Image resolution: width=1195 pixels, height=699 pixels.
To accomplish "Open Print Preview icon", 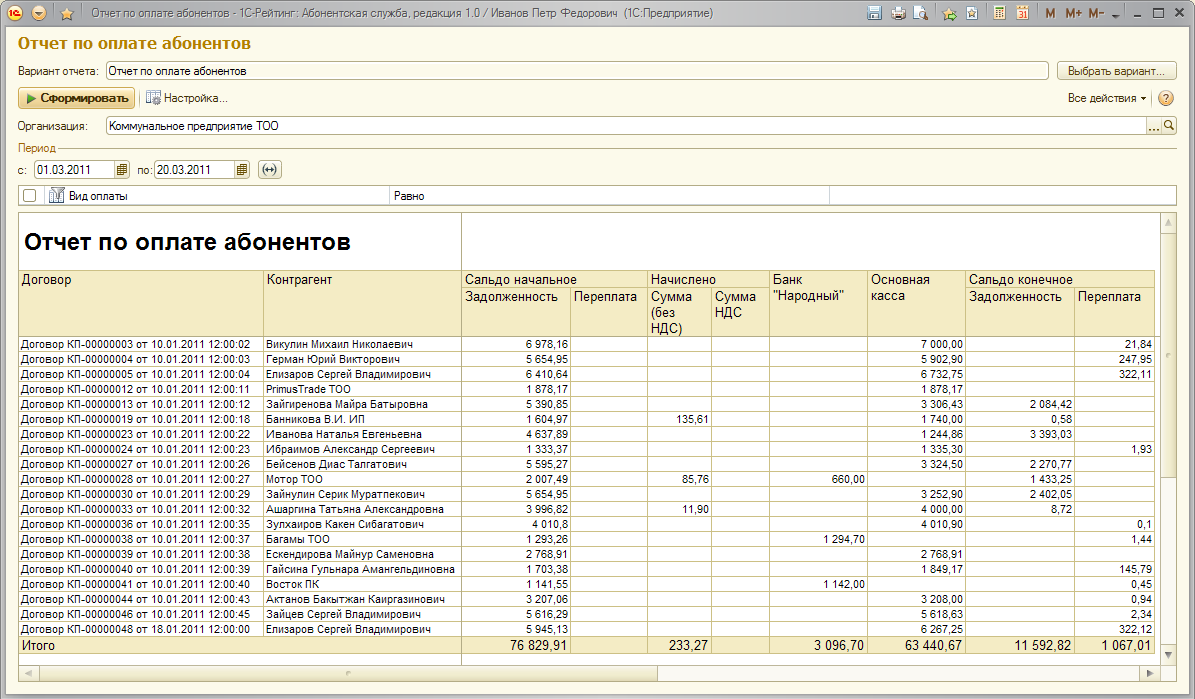I will (920, 14).
